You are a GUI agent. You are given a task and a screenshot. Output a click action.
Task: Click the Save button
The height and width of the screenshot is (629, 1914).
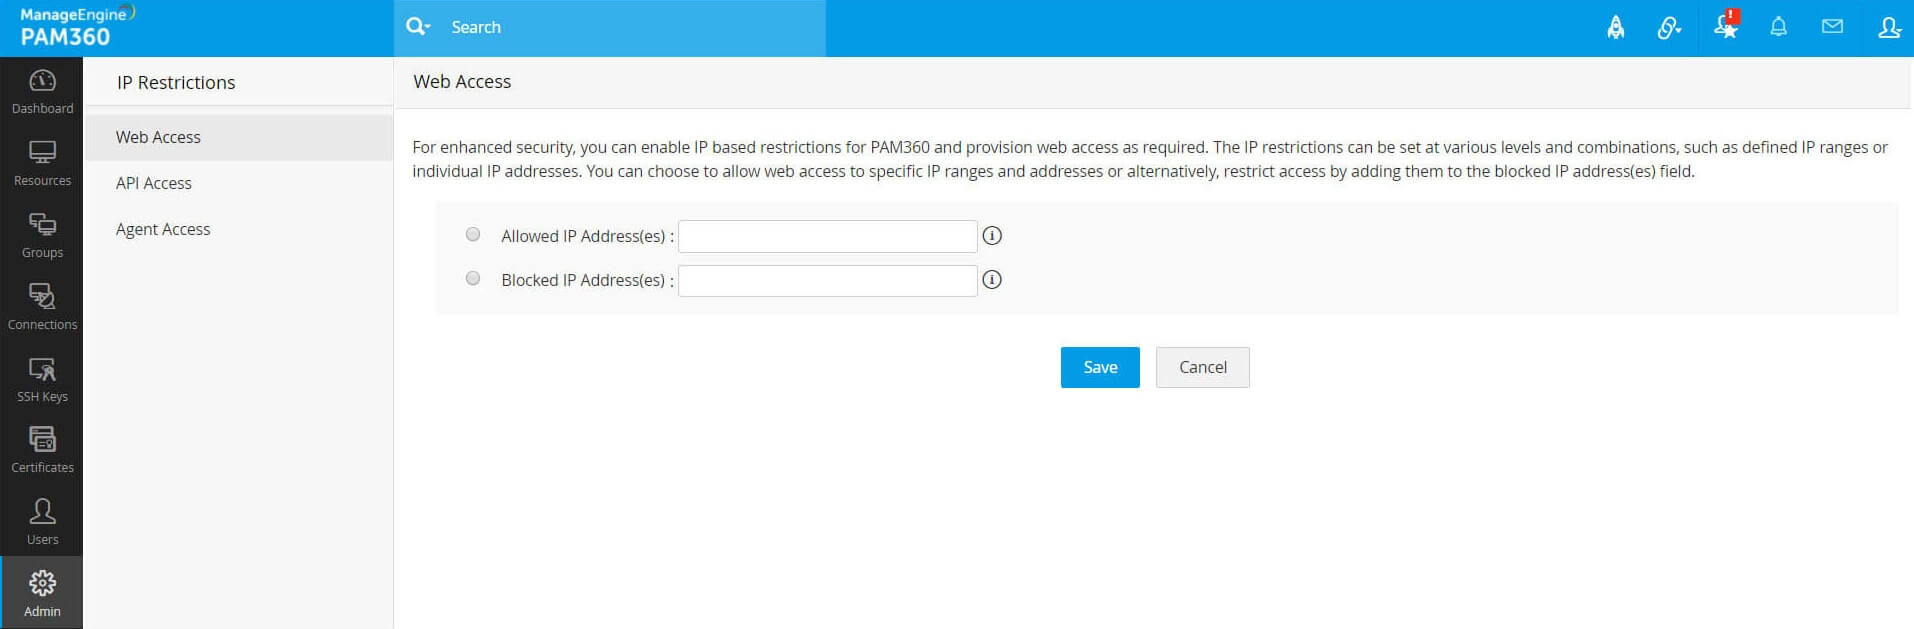[x=1099, y=367]
